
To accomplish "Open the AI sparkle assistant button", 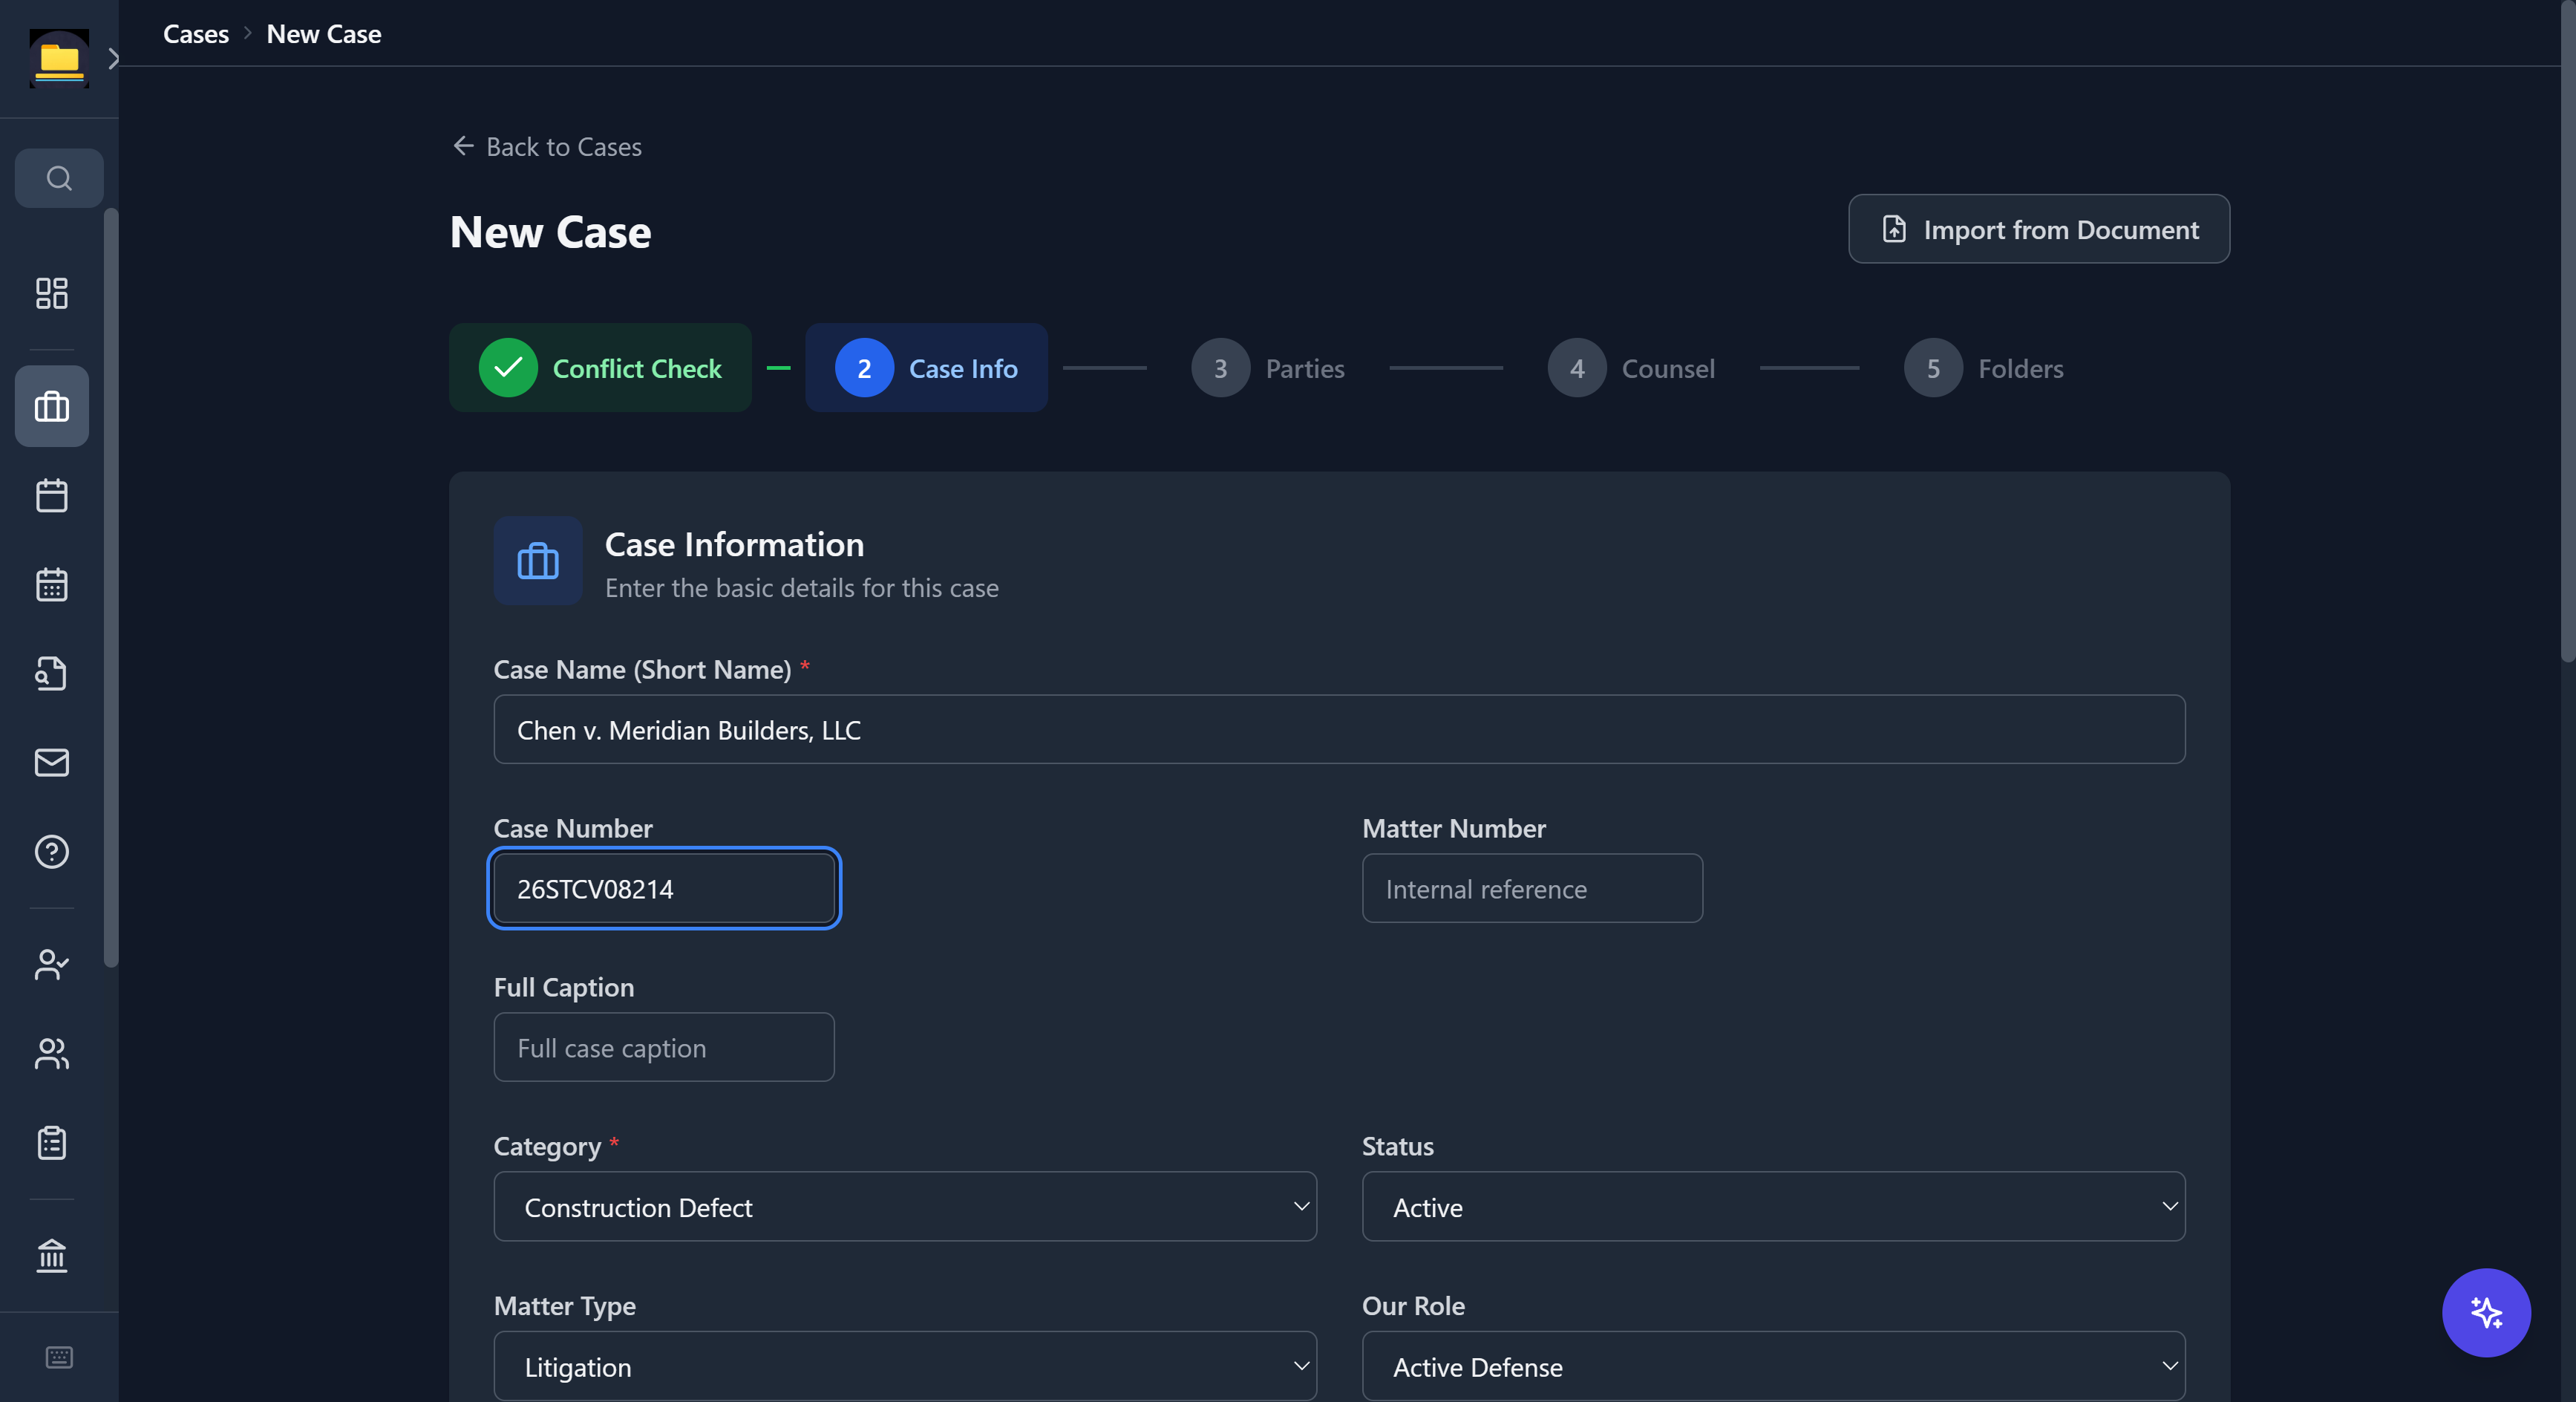I will [x=2486, y=1312].
